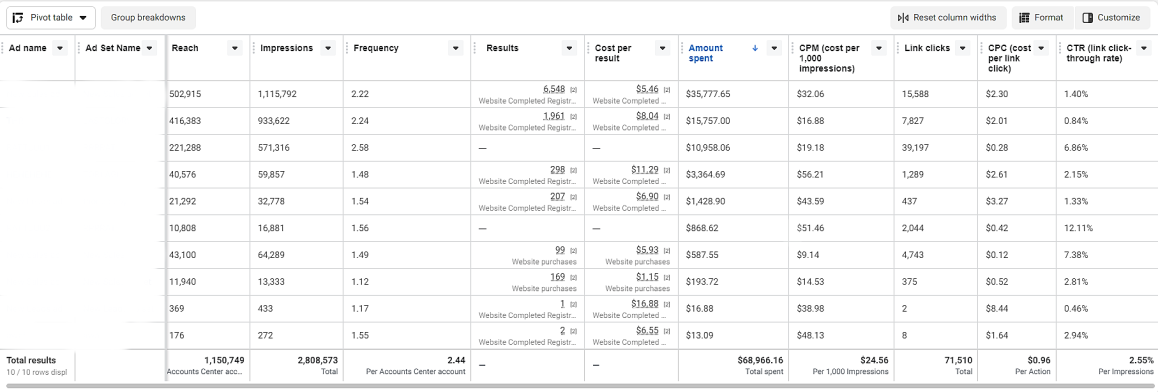Click the underlined 298 results value

pos(558,170)
